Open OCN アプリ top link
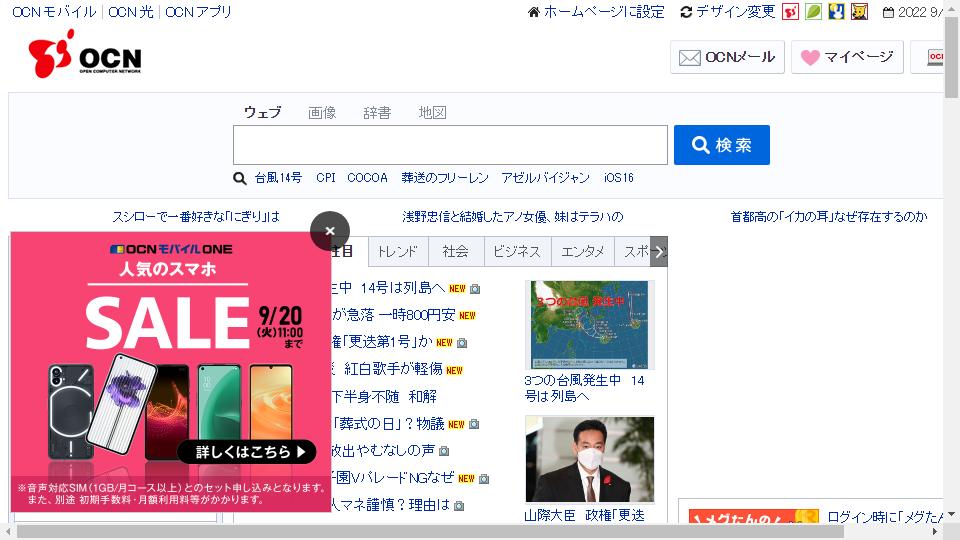 198,12
